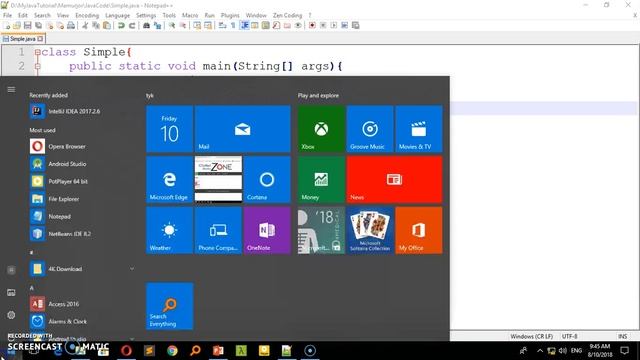Open the Phone Companion tile
The image size is (640, 360).
[x=218, y=230]
